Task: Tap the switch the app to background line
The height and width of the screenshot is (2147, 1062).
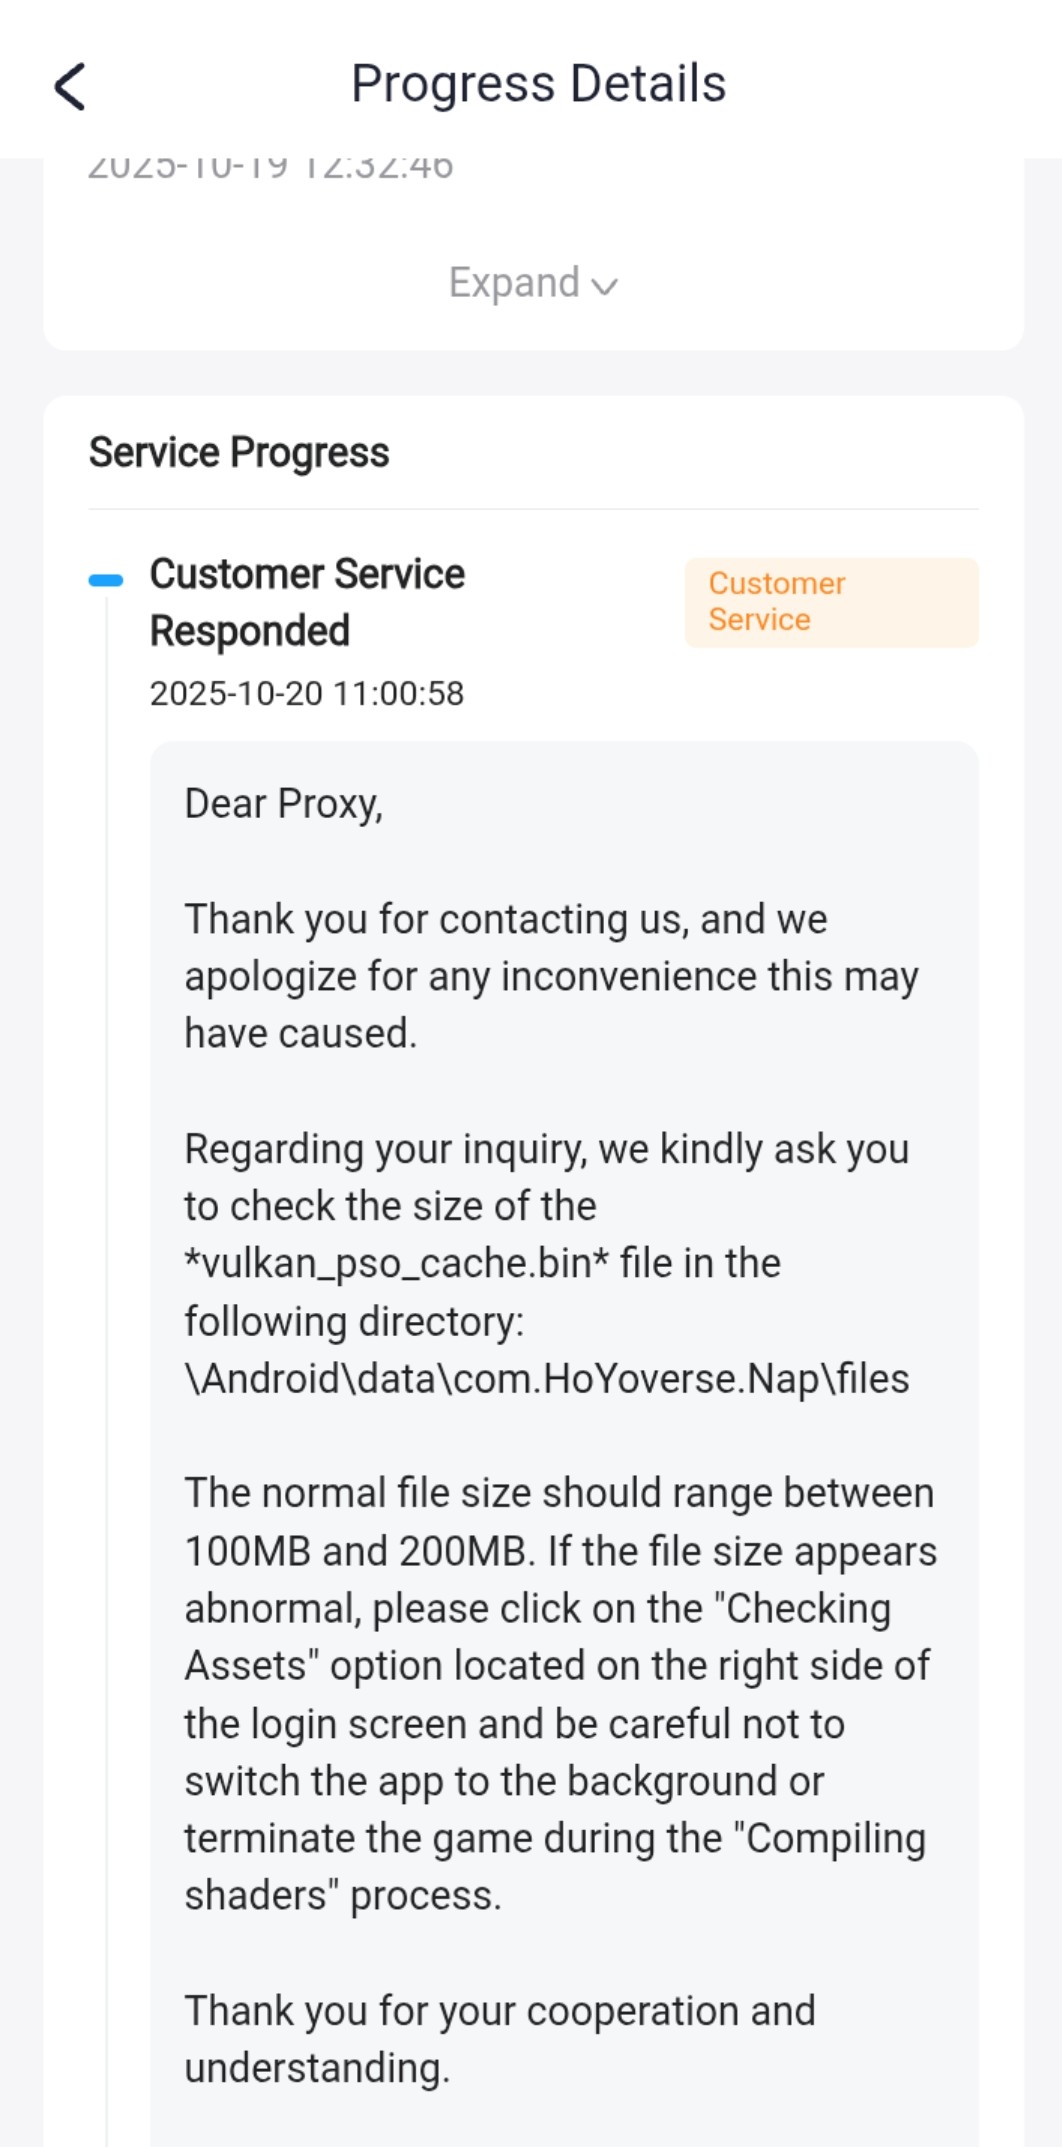Action: [x=504, y=1781]
